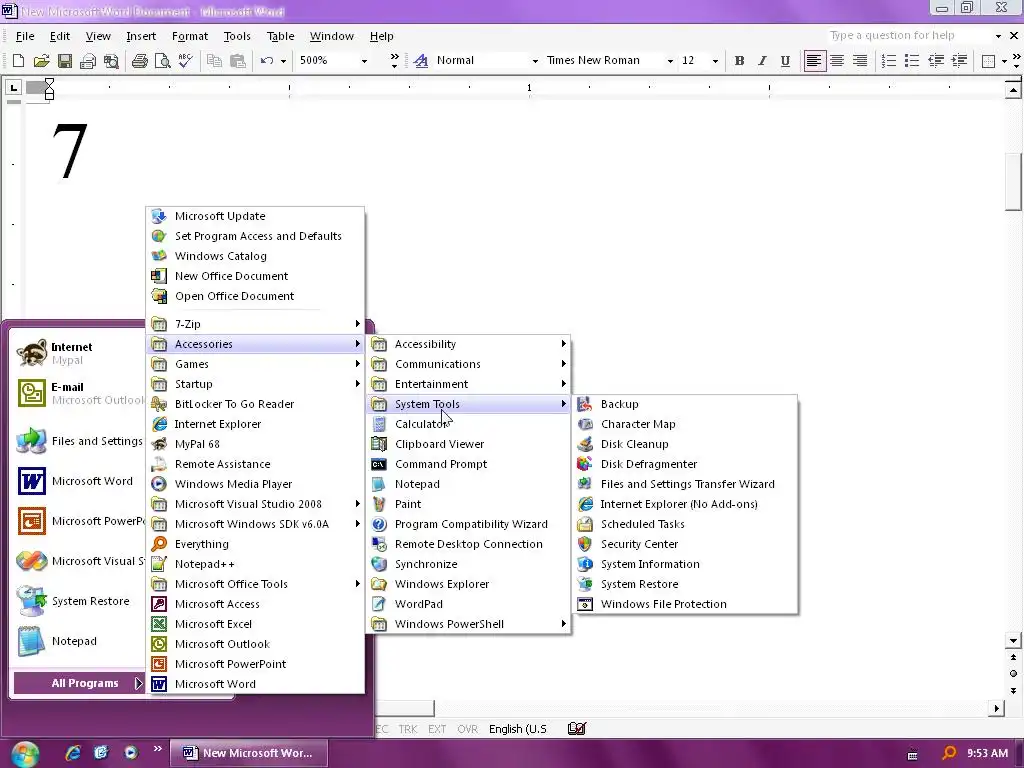The width and height of the screenshot is (1024, 768).
Task: Click the vertical scrollbar down arrow
Action: click(1013, 641)
